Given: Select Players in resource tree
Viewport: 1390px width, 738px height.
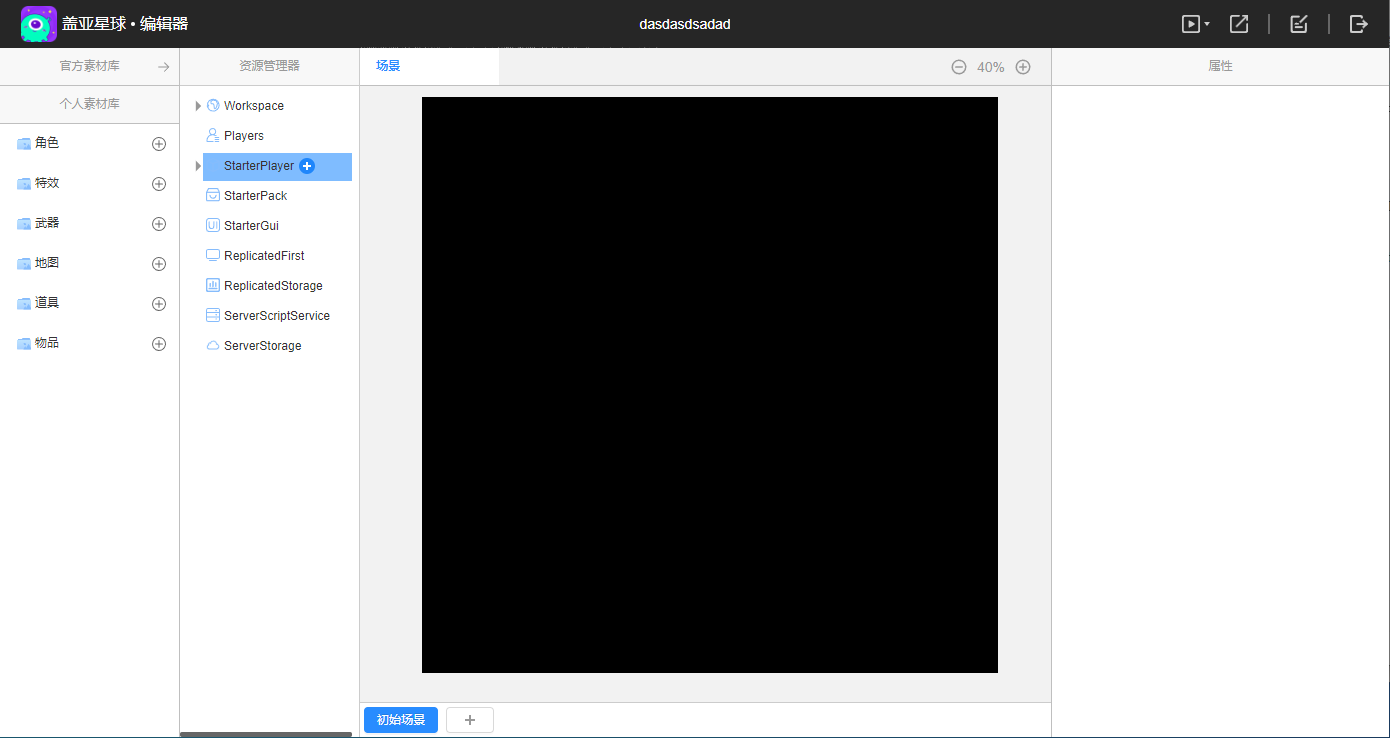Looking at the screenshot, I should pos(244,136).
